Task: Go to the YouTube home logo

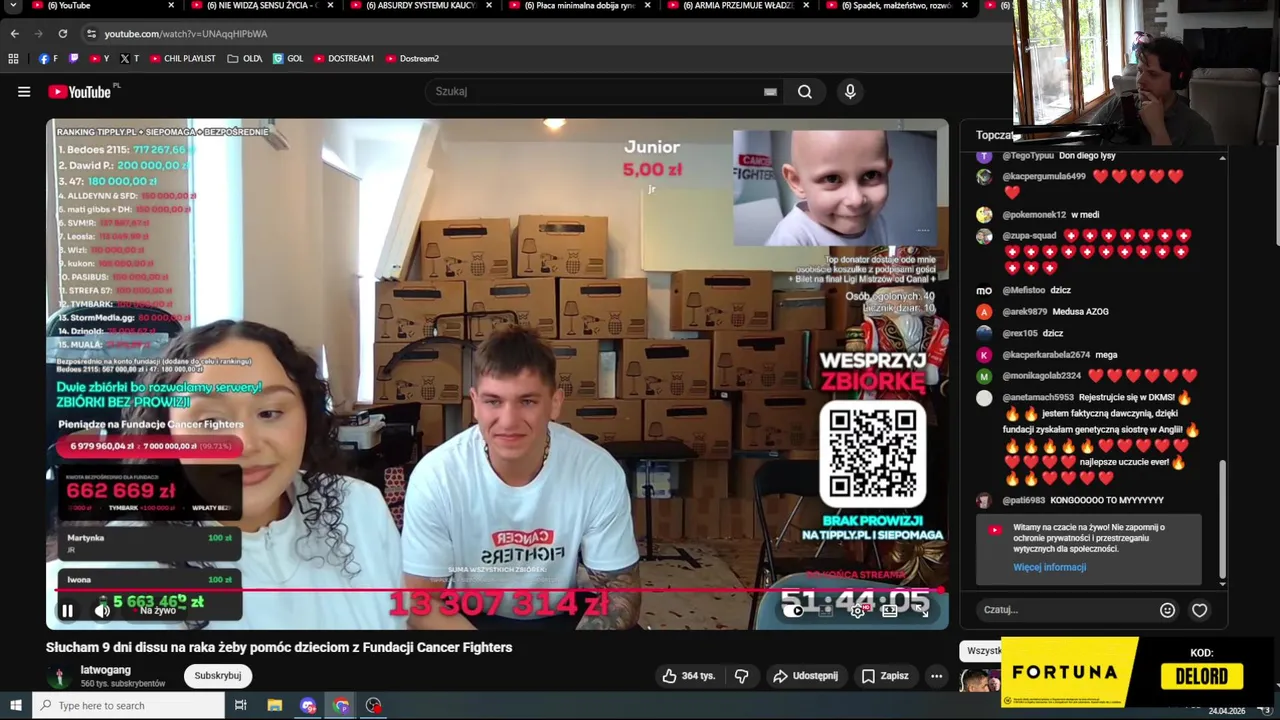Action: click(x=79, y=92)
